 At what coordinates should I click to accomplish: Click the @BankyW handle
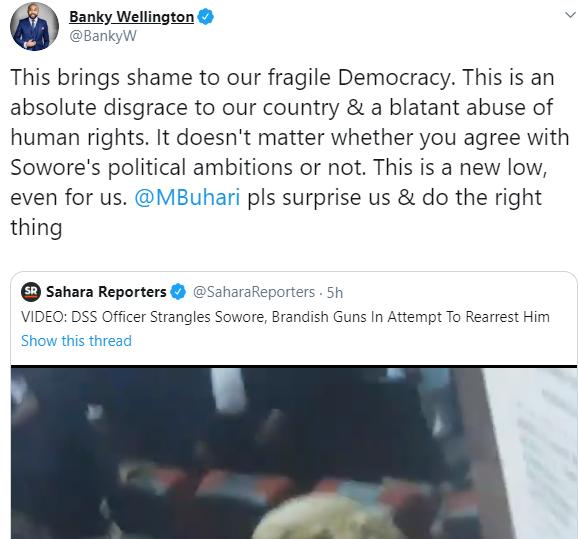(103, 36)
